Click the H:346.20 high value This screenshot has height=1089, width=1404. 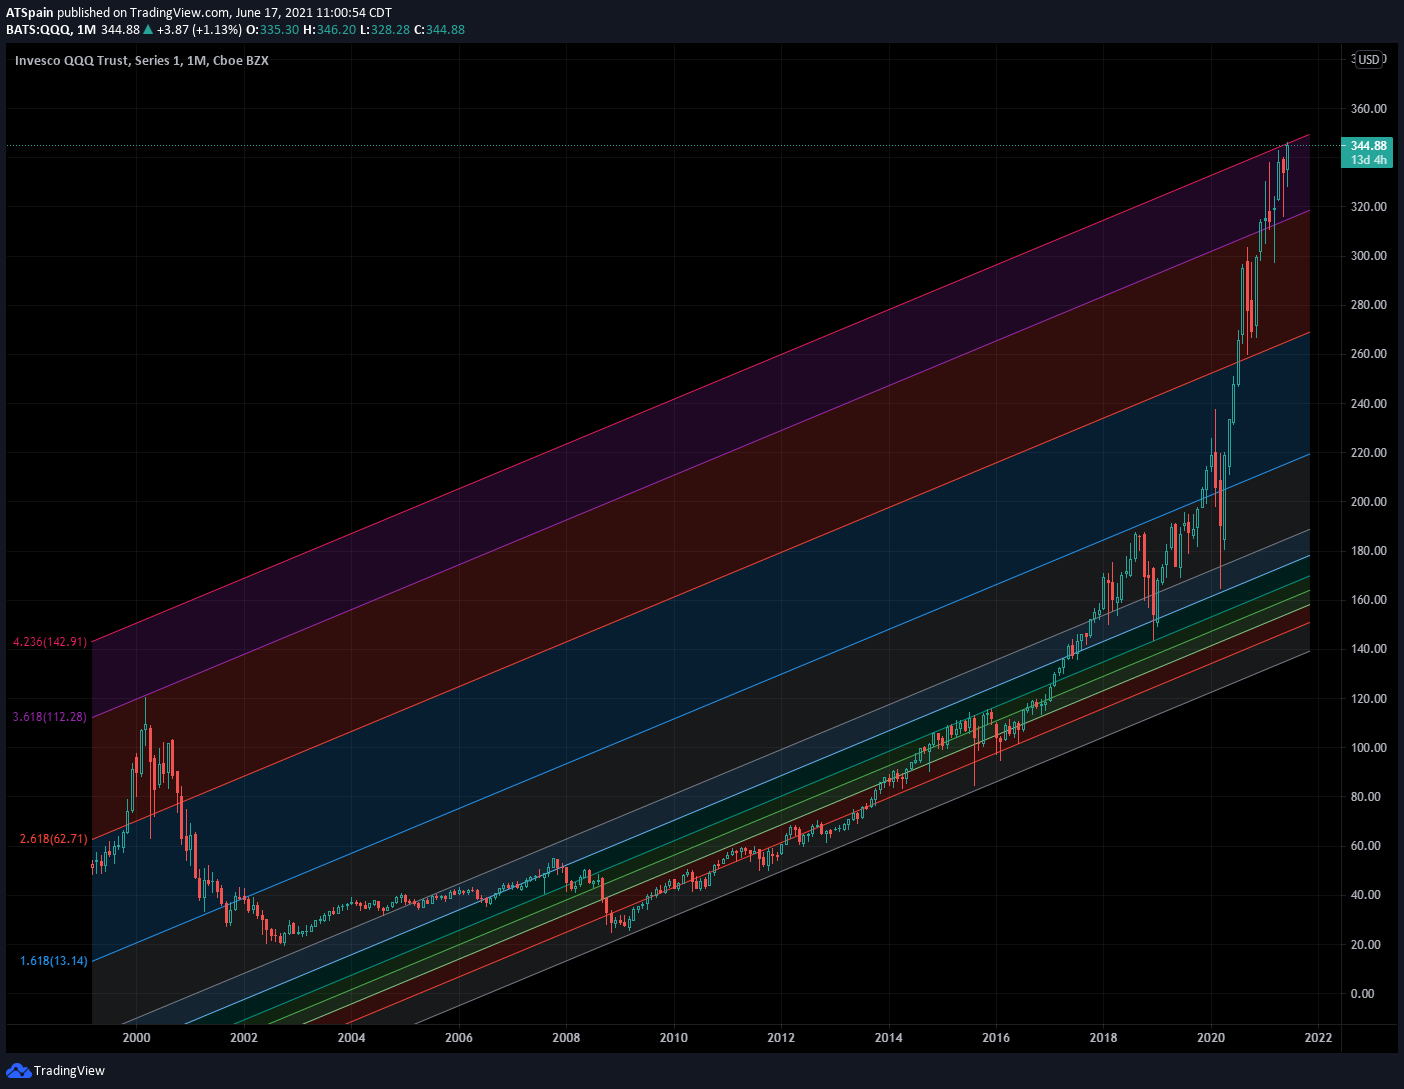(330, 30)
